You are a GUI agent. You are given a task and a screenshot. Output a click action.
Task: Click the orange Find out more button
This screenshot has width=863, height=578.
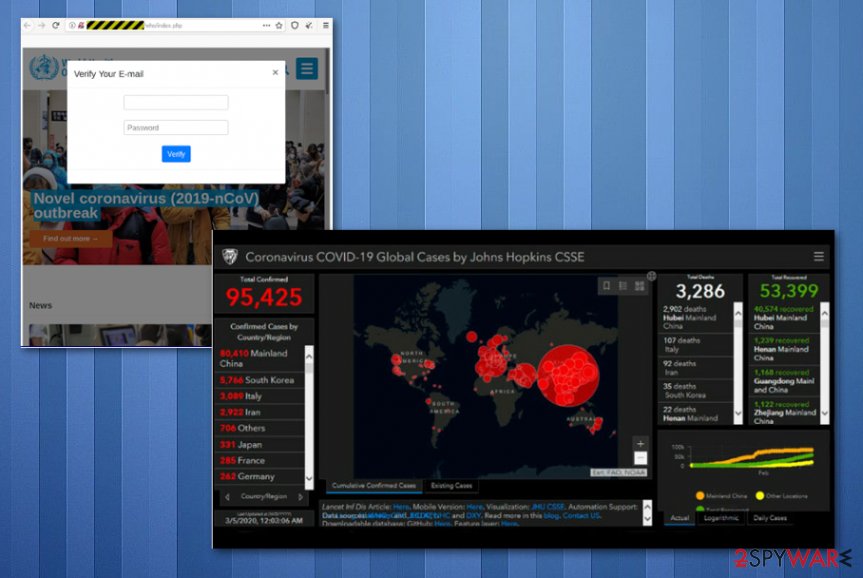[x=71, y=238]
